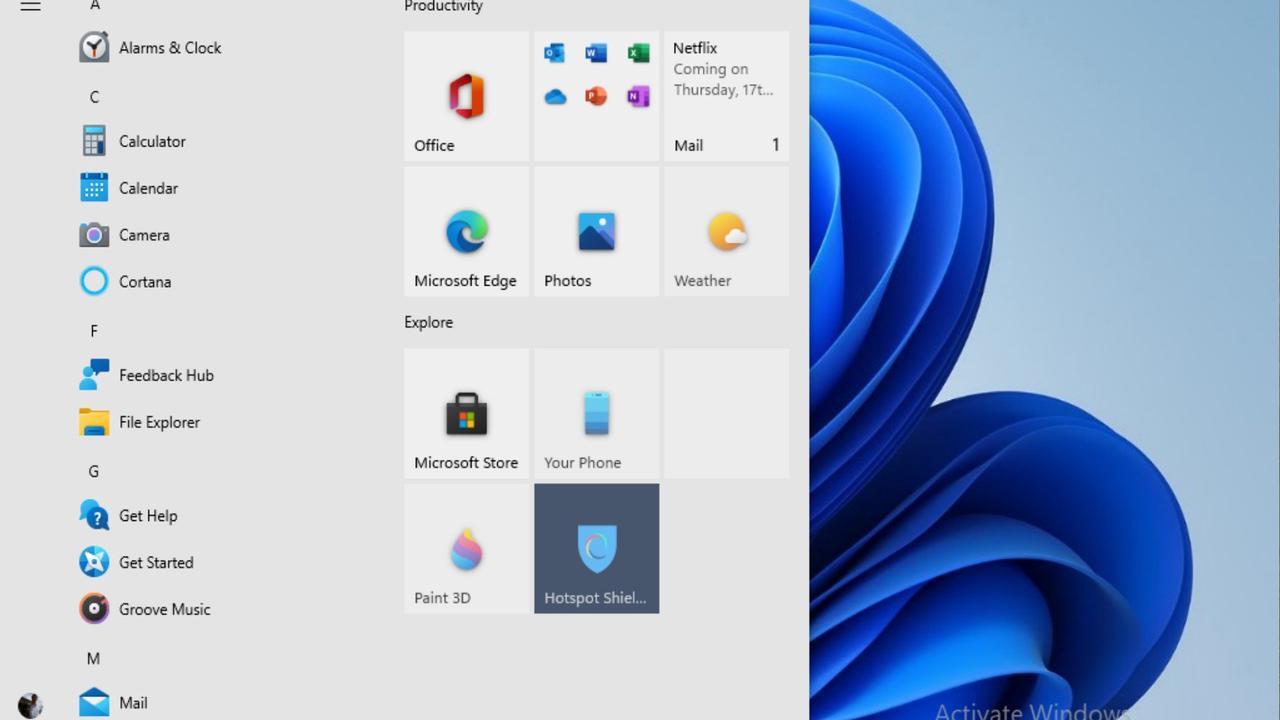Open OneNote in the Office apps tile
The height and width of the screenshot is (720, 1280).
(x=638, y=97)
